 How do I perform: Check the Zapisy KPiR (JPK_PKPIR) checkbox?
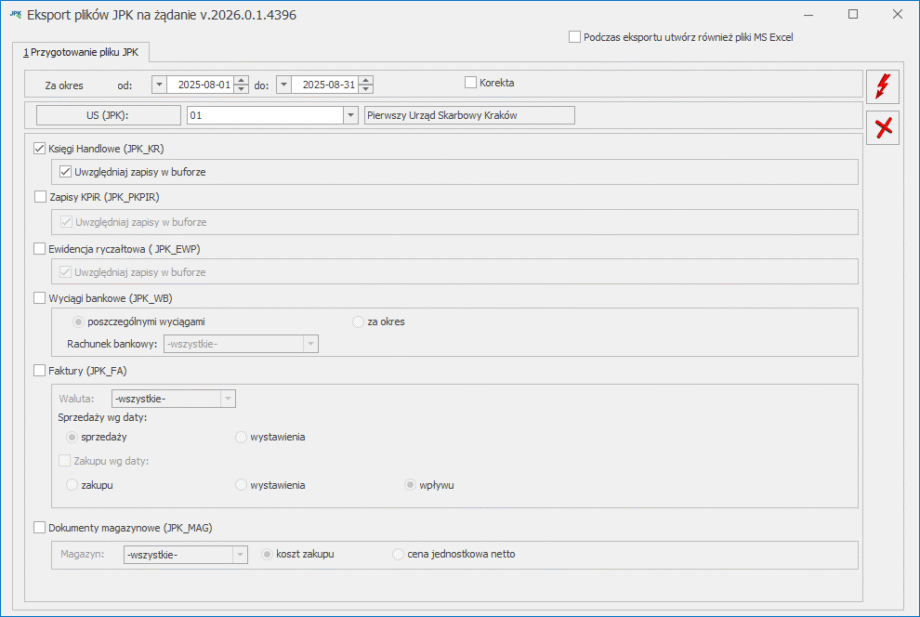[x=41, y=197]
